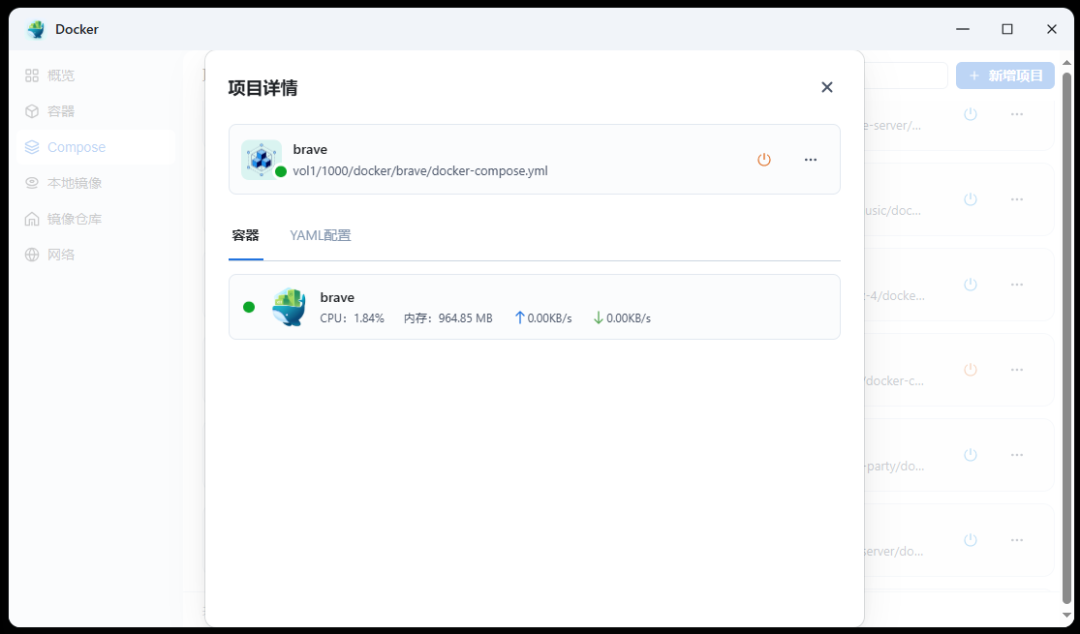Open 本地镜像 in the sidebar
This screenshot has width=1080, height=634.
pyautogui.click(x=95, y=183)
